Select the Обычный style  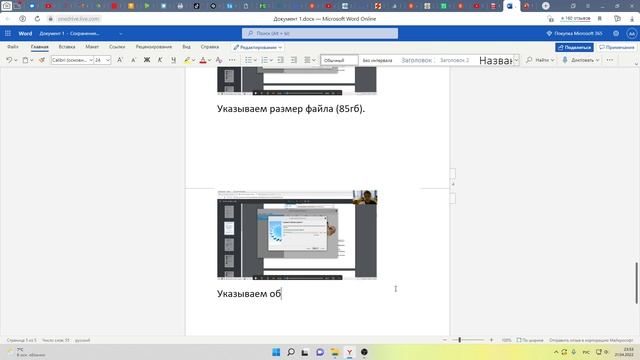point(339,60)
